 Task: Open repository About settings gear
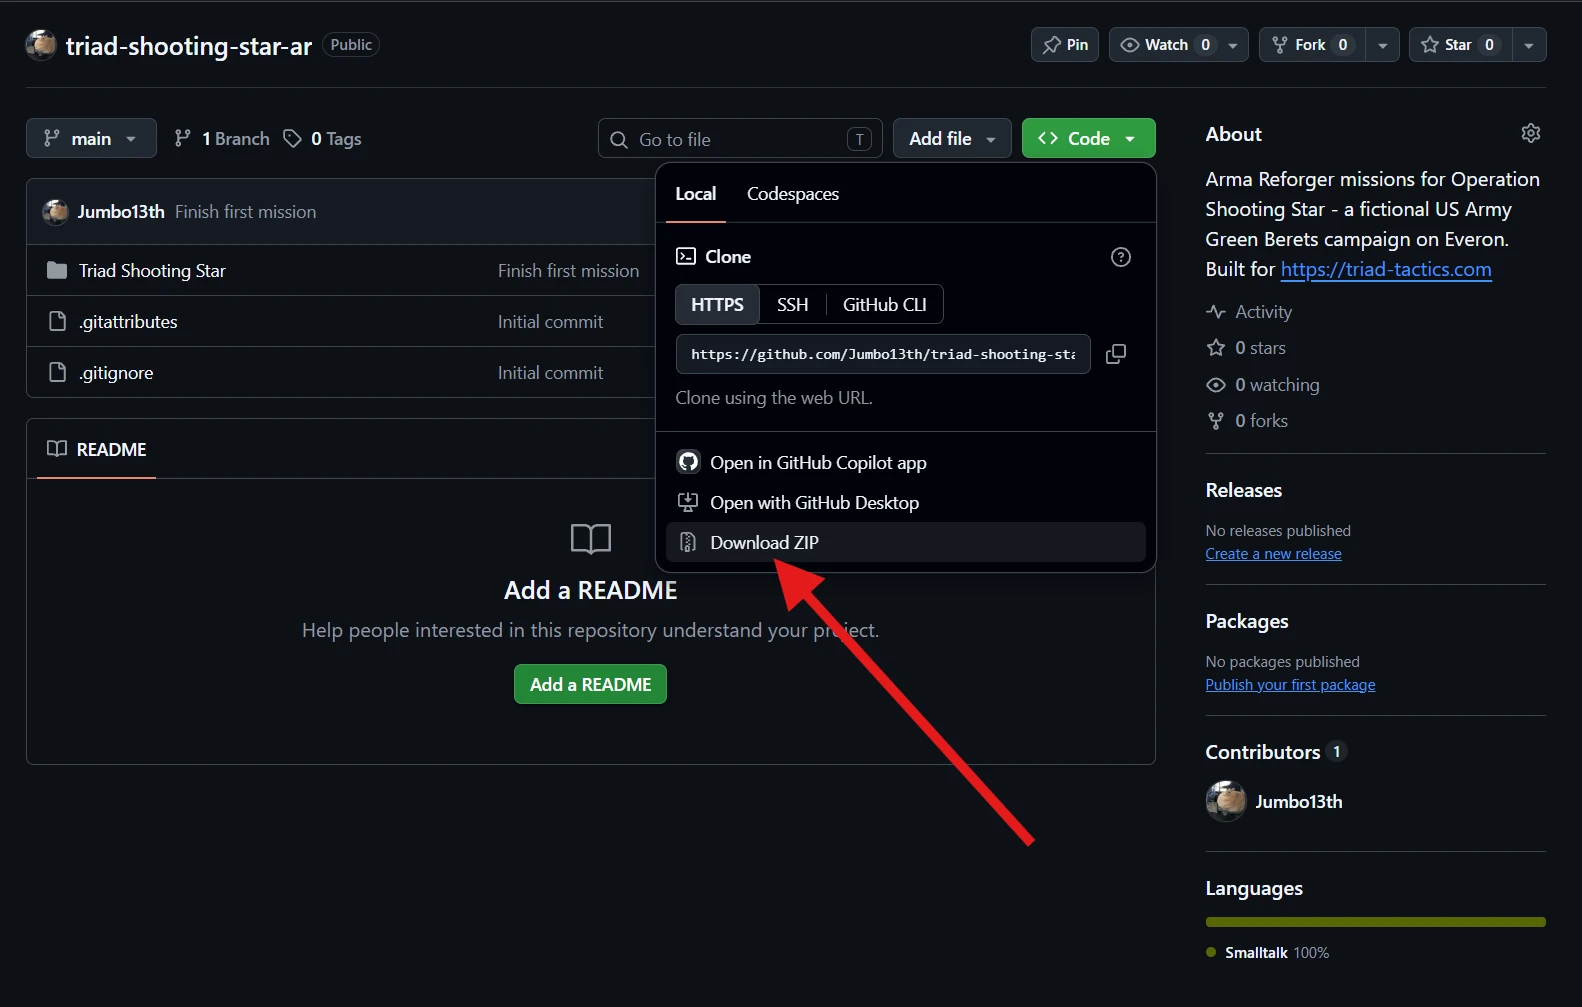(x=1531, y=133)
